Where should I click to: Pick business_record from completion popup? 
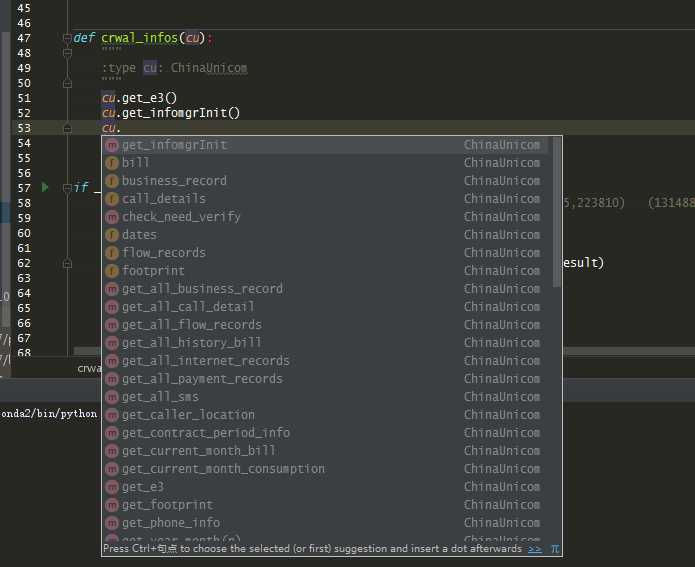pyautogui.click(x=325, y=181)
